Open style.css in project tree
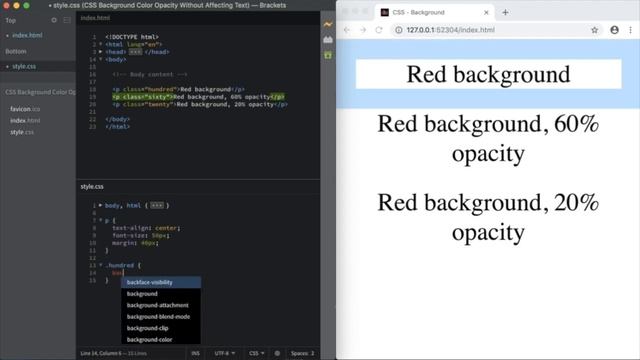Image resolution: width=640 pixels, height=360 pixels. (x=22, y=132)
